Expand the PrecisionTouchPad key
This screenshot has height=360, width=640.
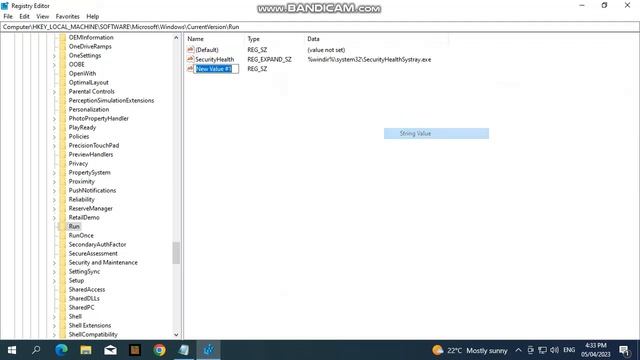pos(54,145)
